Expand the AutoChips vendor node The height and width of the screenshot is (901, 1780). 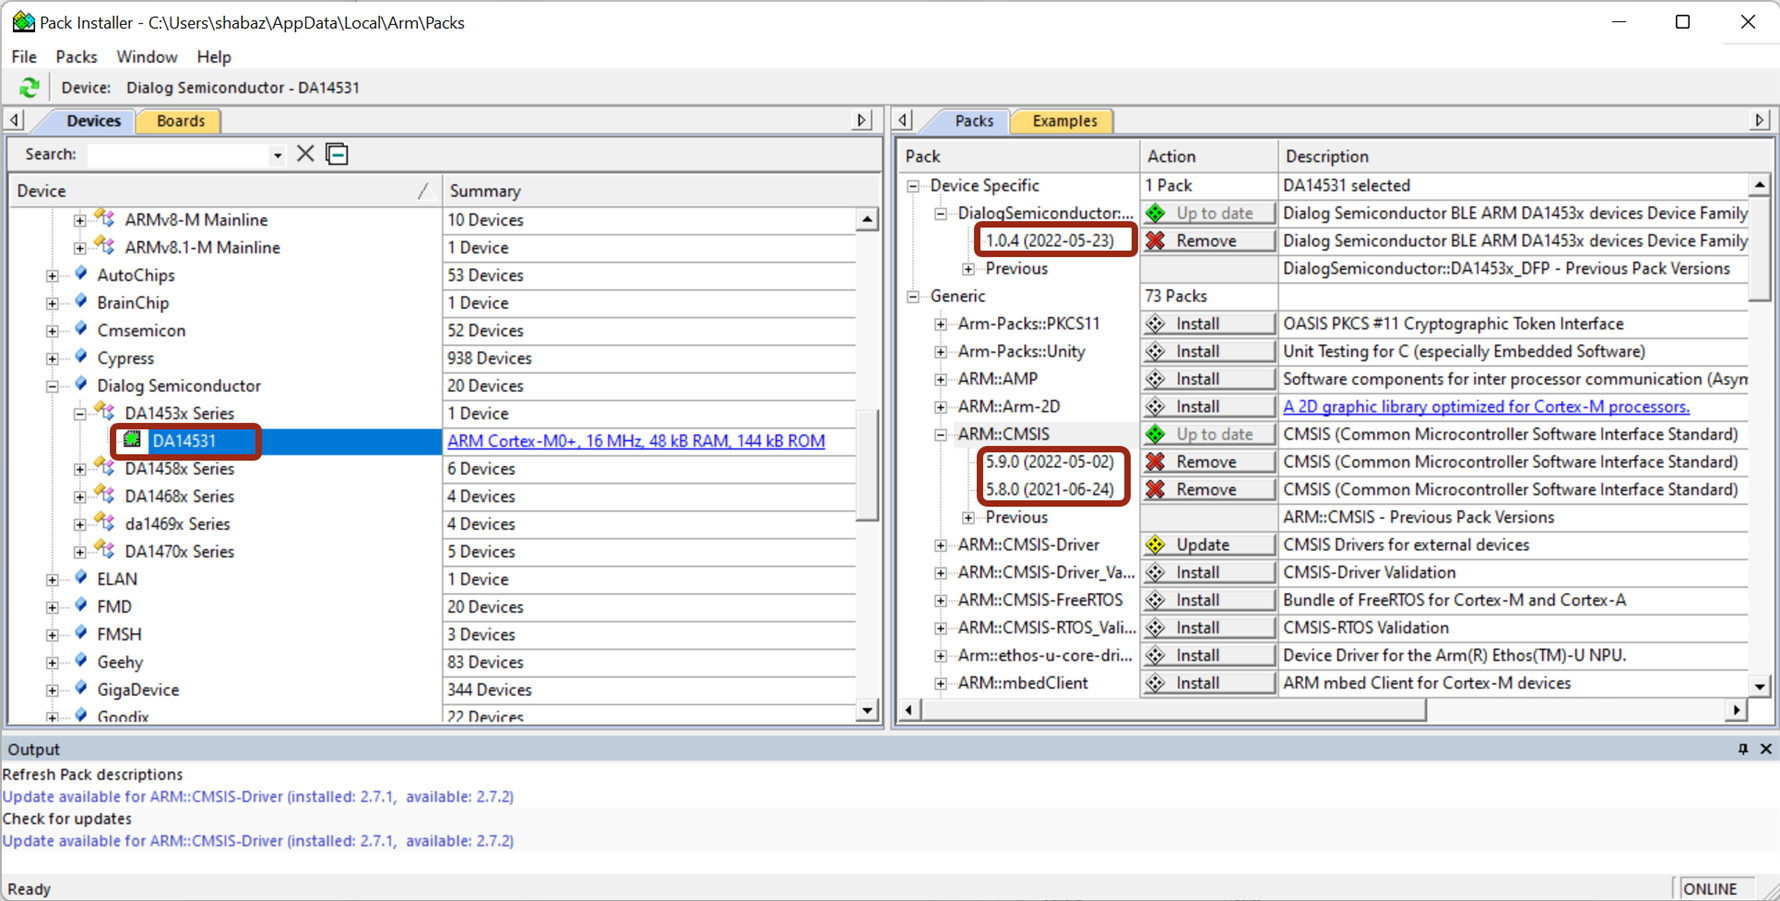52,275
